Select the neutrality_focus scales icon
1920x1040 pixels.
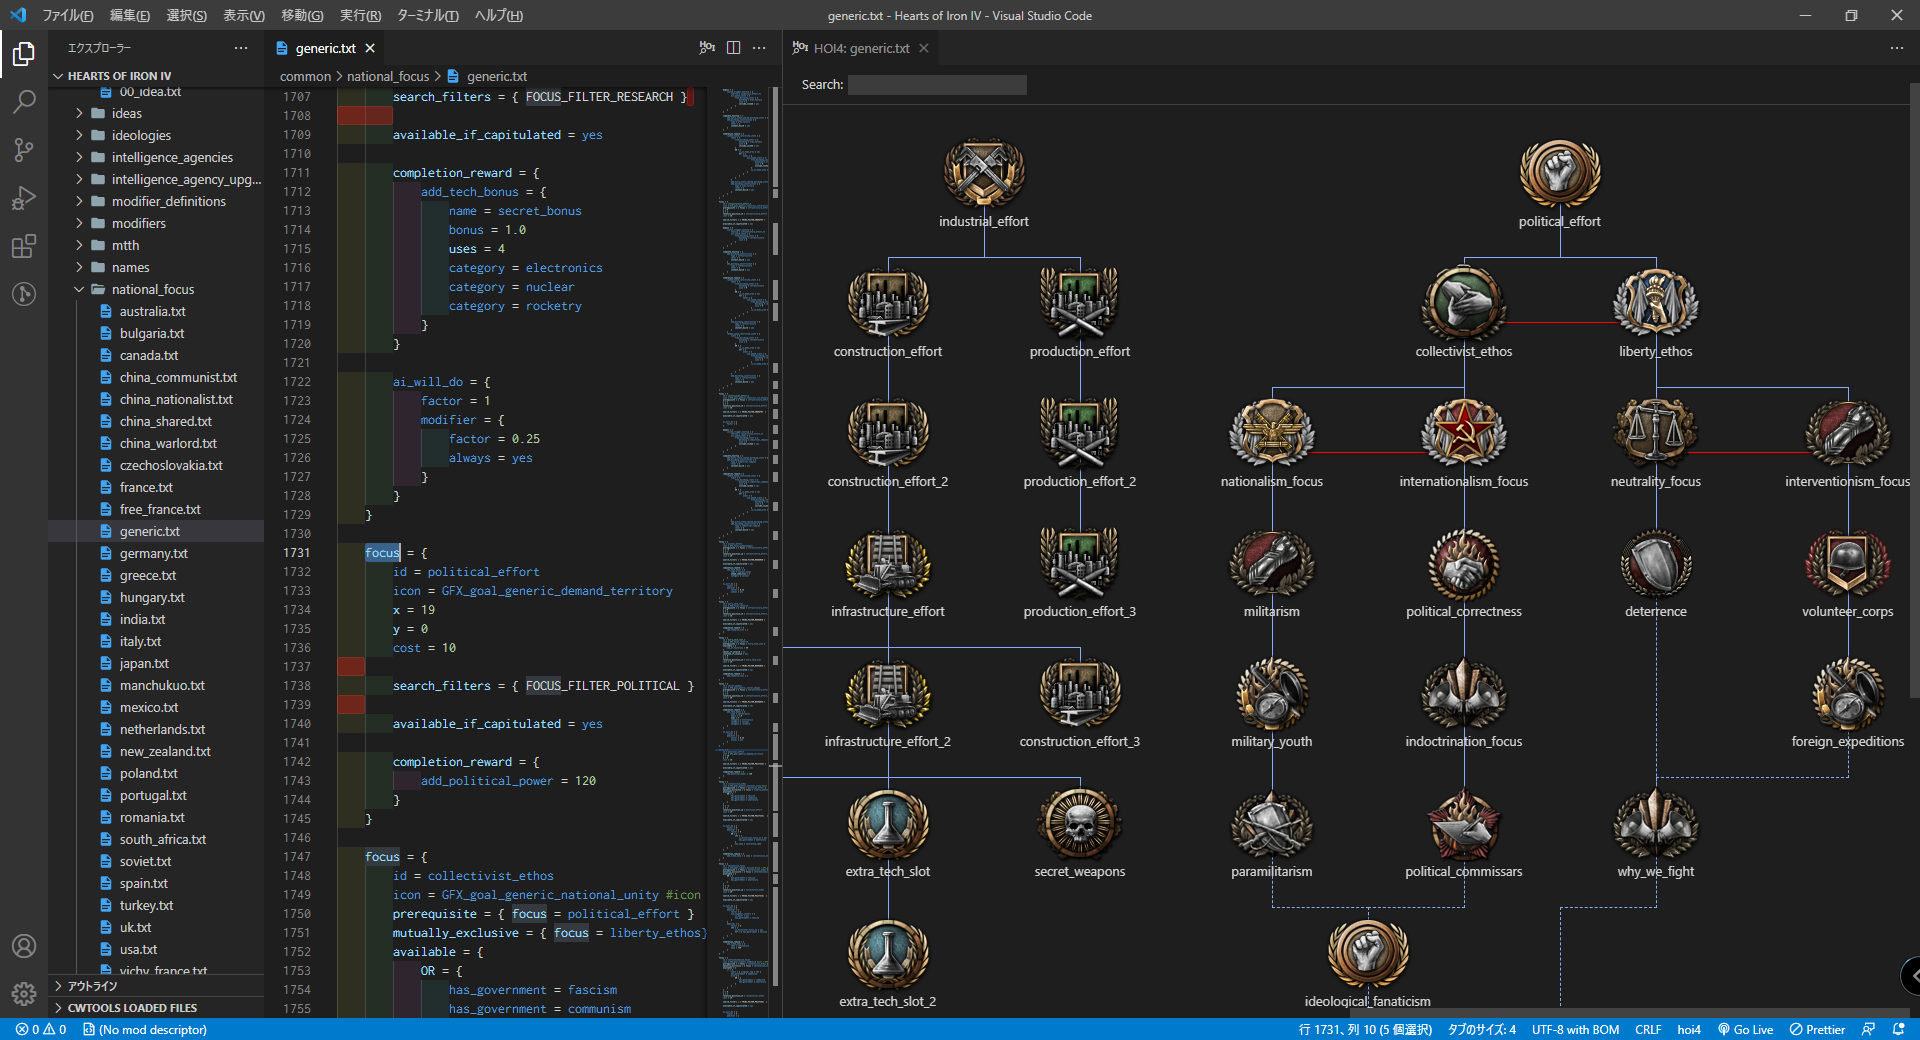point(1656,433)
